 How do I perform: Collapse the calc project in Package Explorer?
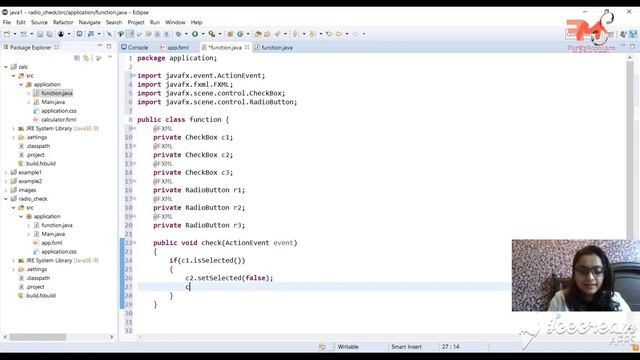point(6,67)
